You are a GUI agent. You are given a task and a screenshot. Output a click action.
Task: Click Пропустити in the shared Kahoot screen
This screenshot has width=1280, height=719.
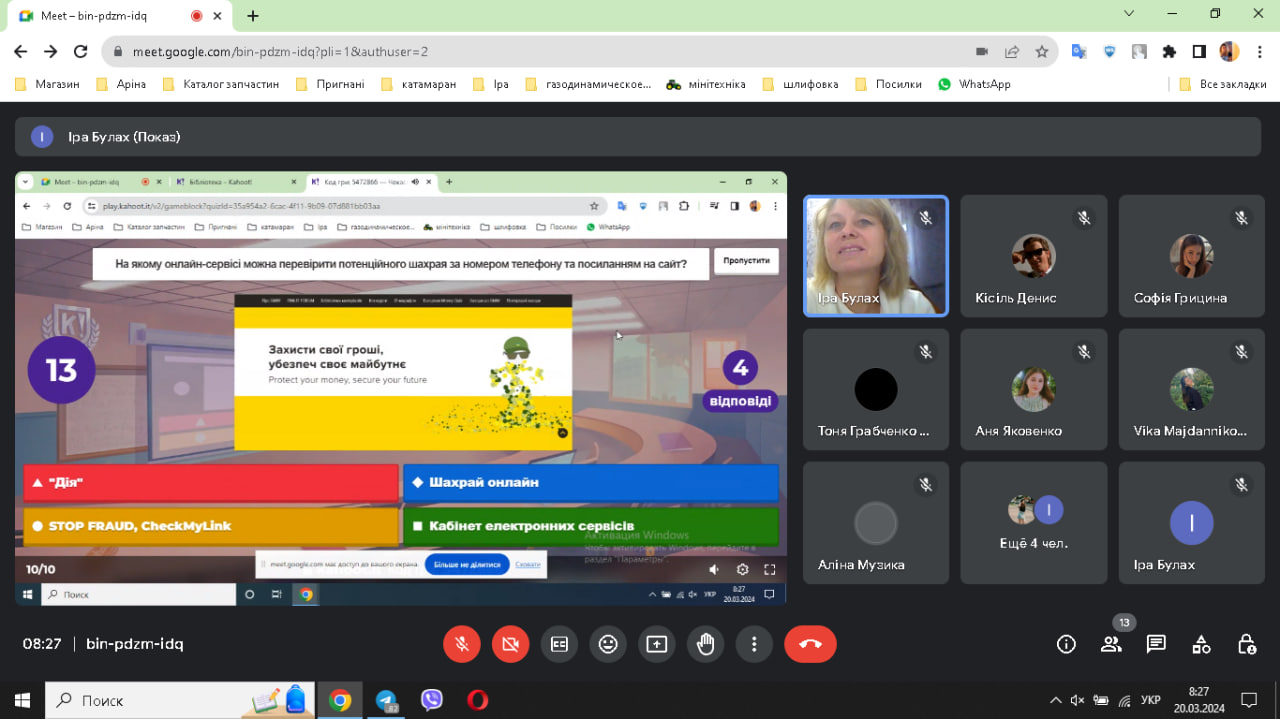click(746, 260)
